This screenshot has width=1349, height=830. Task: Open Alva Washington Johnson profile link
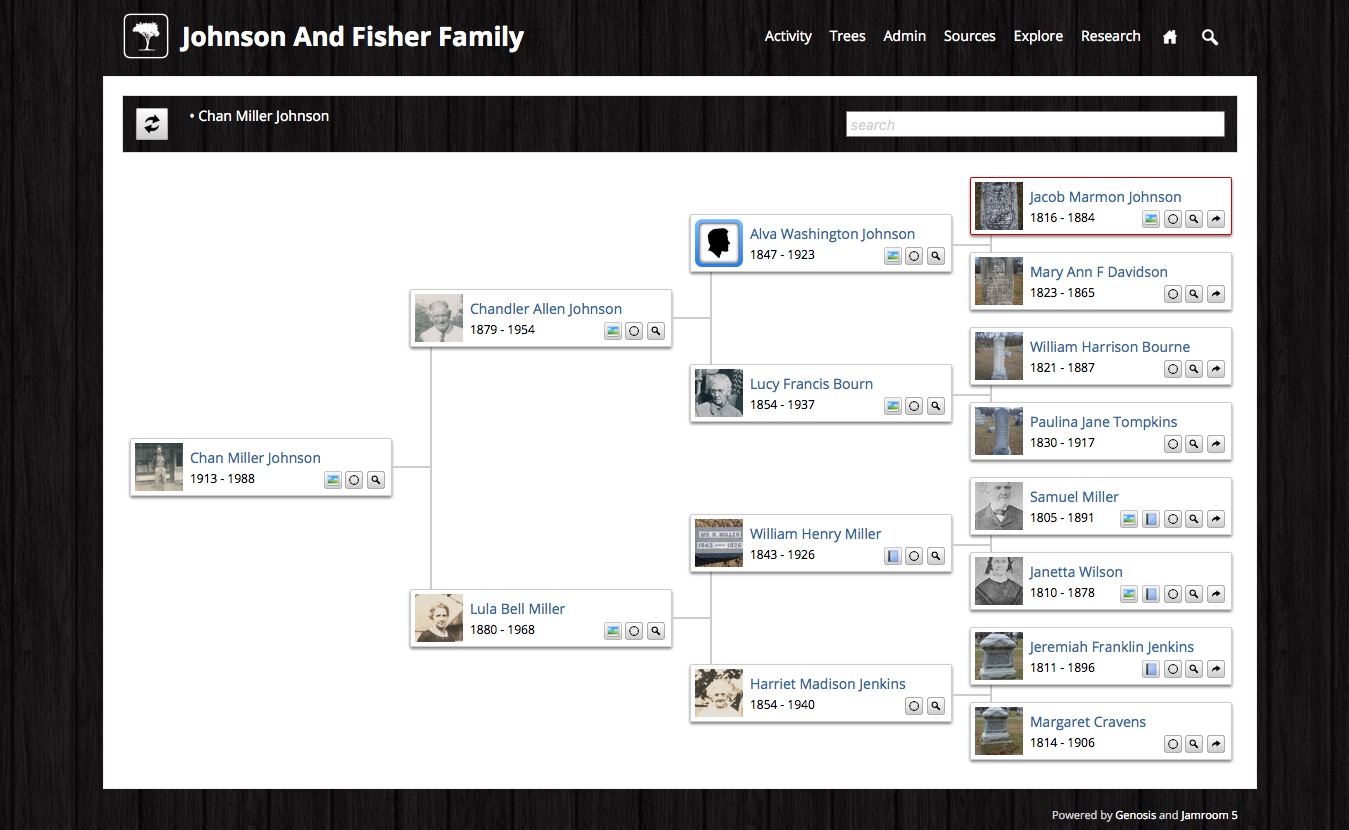tap(832, 234)
